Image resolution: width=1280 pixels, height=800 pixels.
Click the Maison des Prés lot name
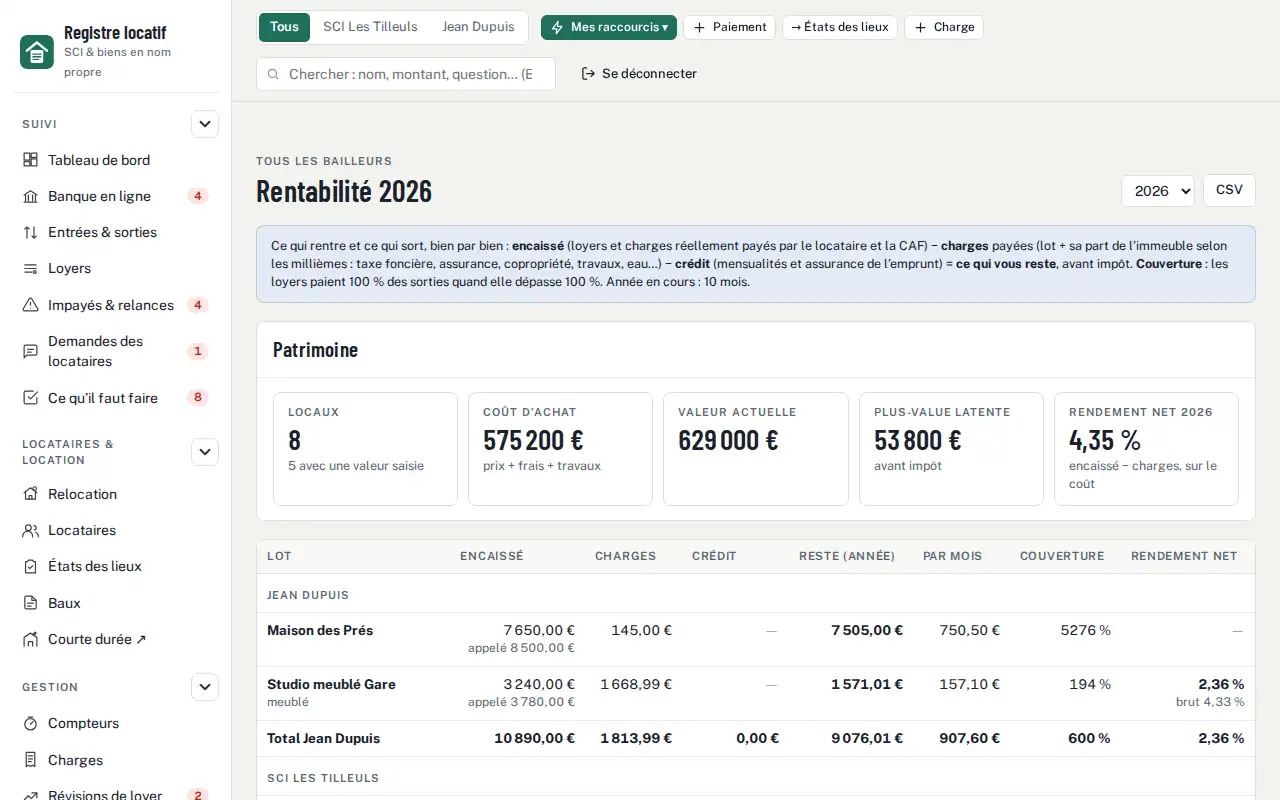(320, 630)
